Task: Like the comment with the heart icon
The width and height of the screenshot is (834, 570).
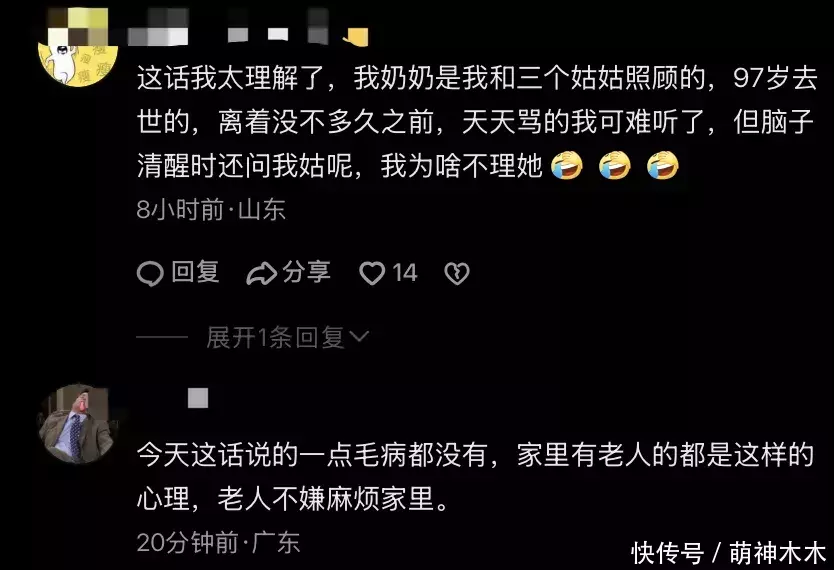Action: point(372,274)
